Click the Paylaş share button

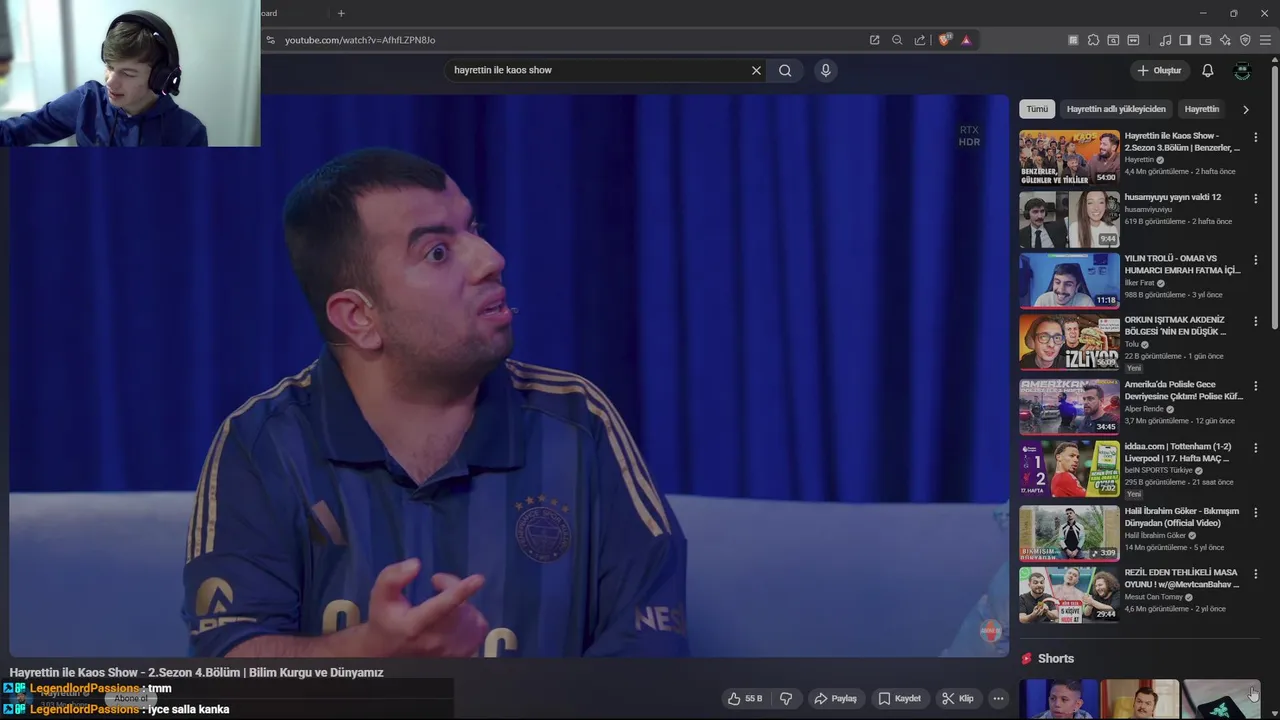[x=836, y=698]
